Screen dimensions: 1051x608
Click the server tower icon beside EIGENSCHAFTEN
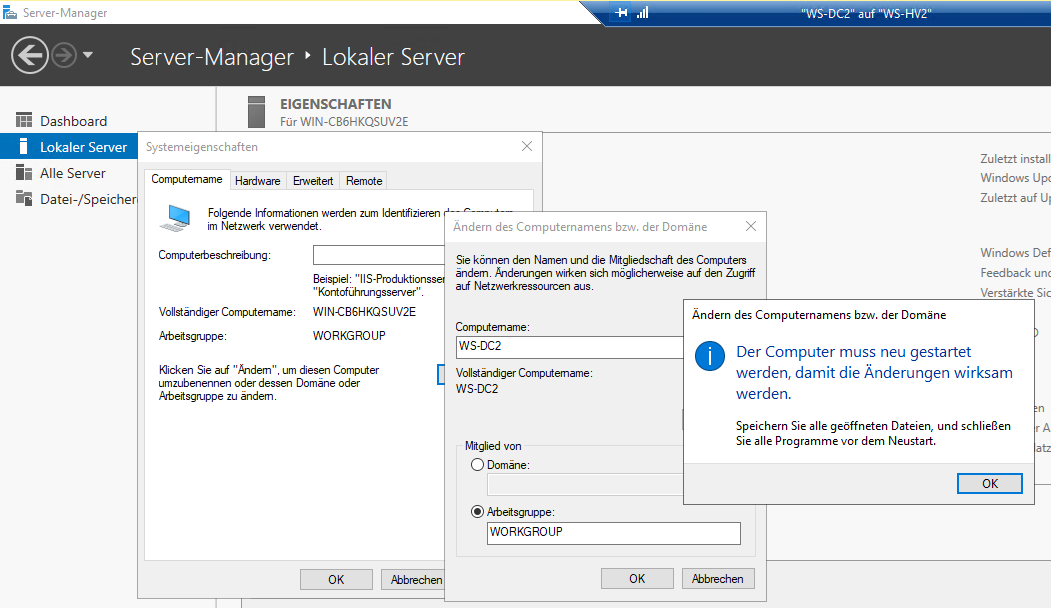tap(256, 111)
